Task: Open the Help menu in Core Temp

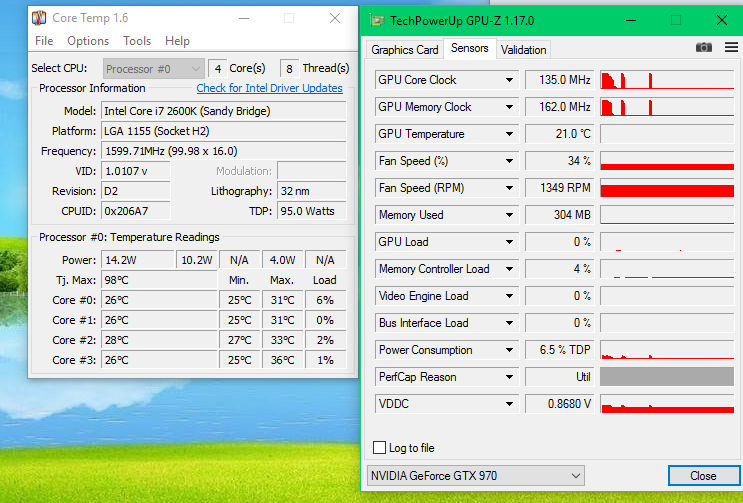Action: pos(177,41)
